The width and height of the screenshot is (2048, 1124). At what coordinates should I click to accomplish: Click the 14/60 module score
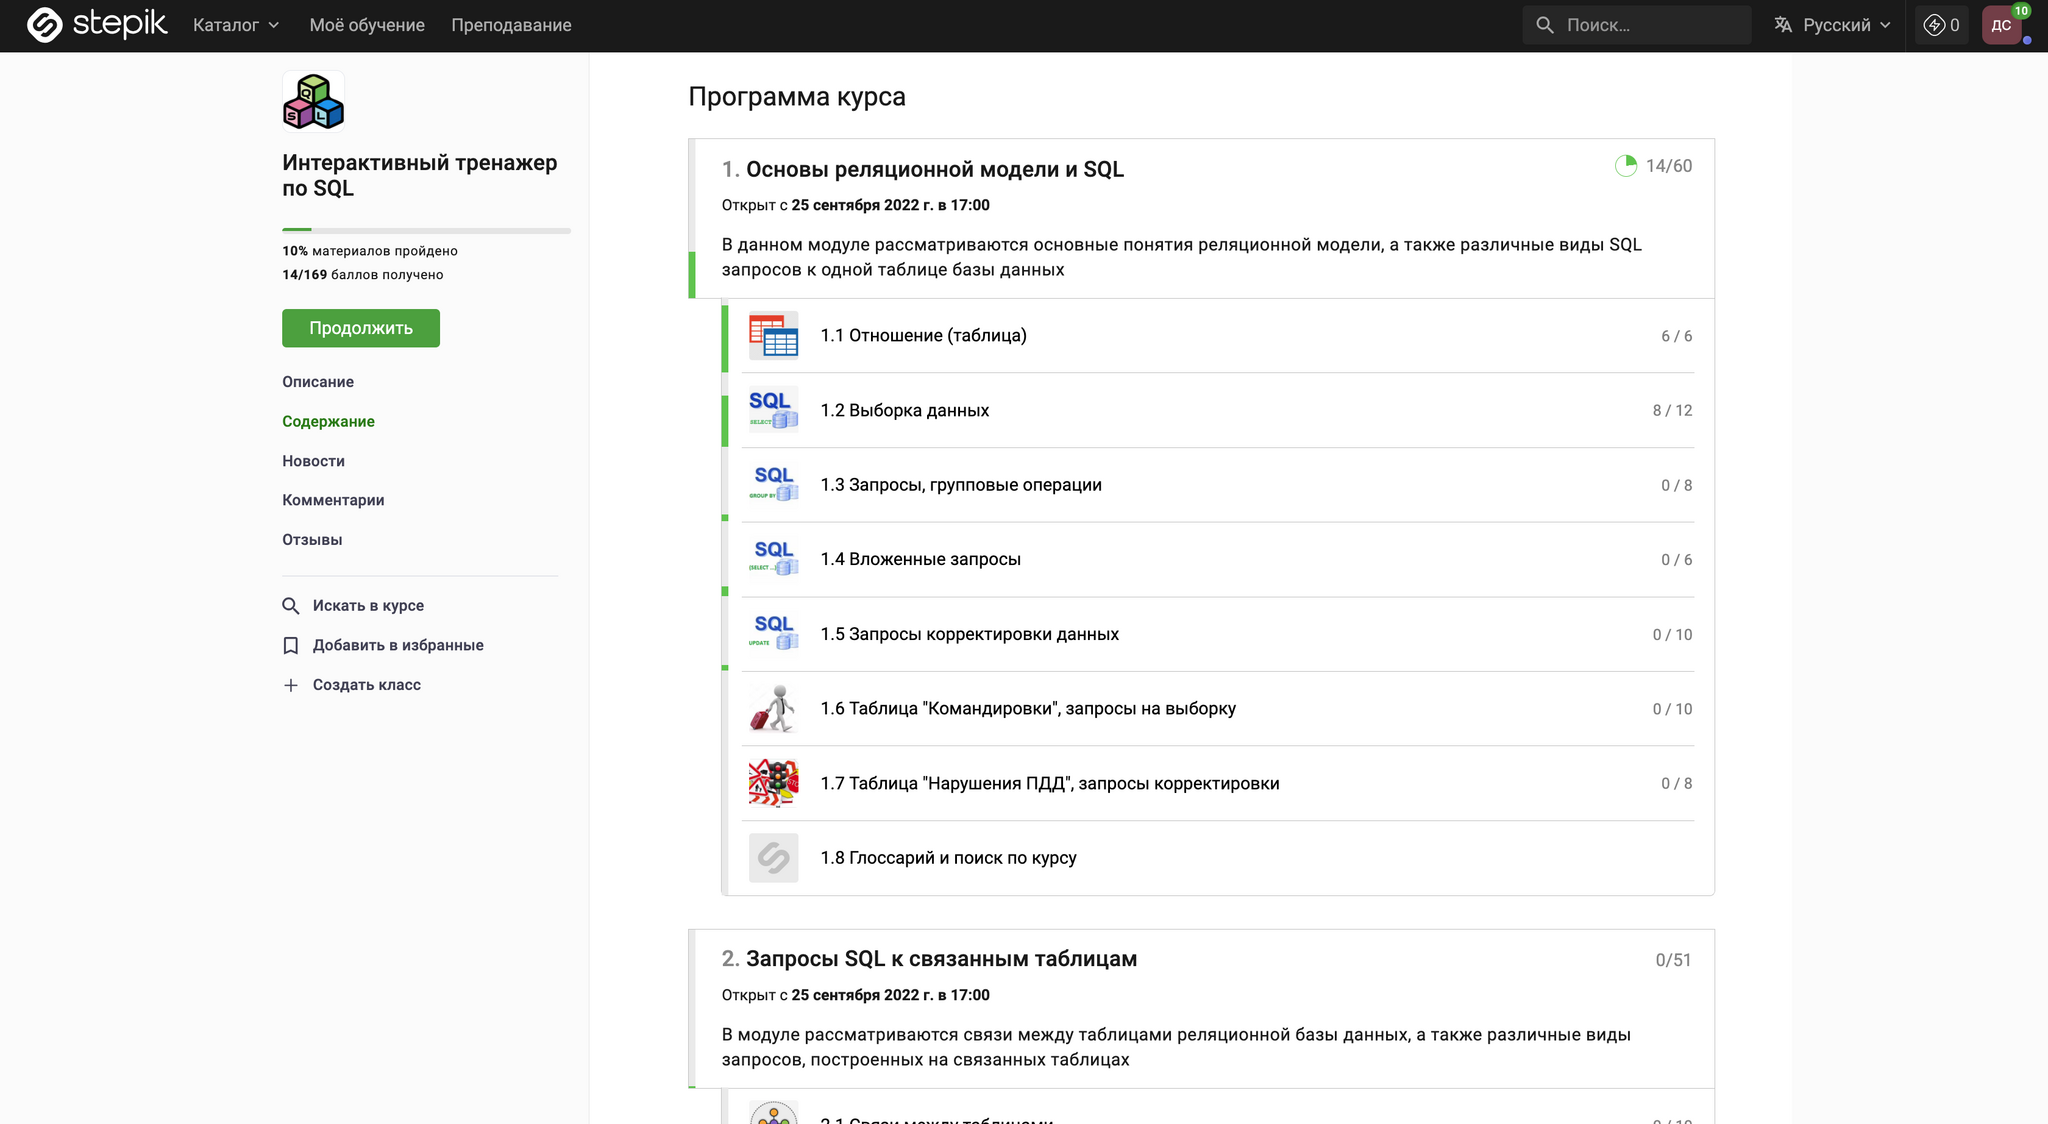click(1669, 166)
